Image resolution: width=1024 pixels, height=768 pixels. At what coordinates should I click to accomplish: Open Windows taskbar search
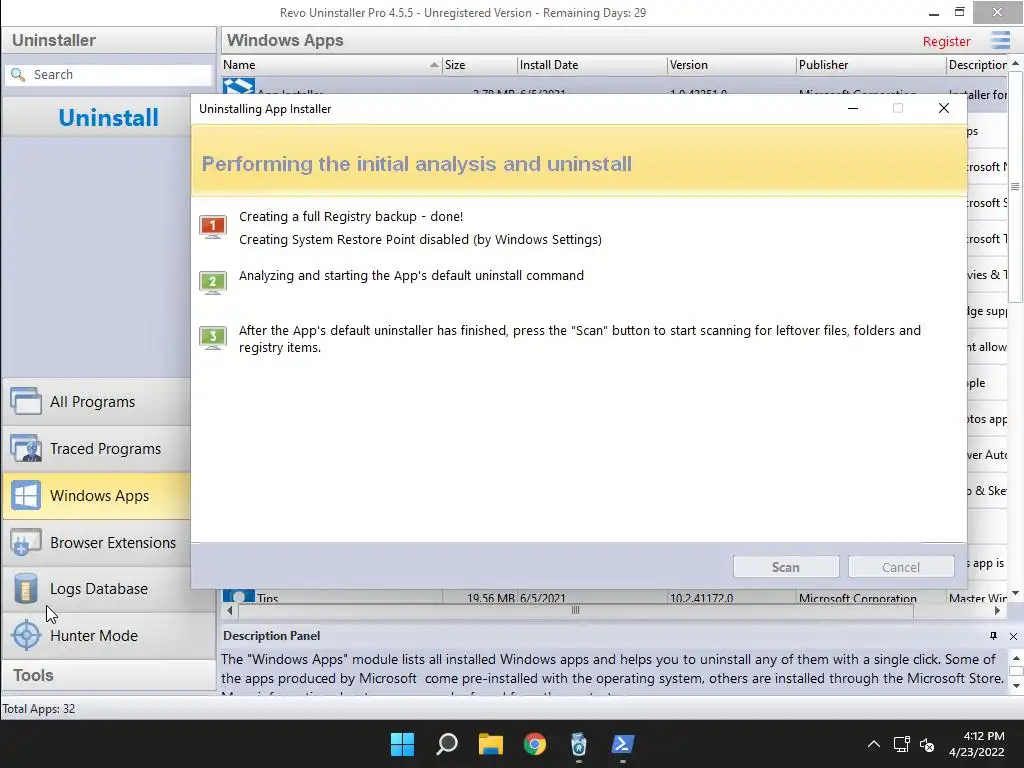[x=447, y=744]
